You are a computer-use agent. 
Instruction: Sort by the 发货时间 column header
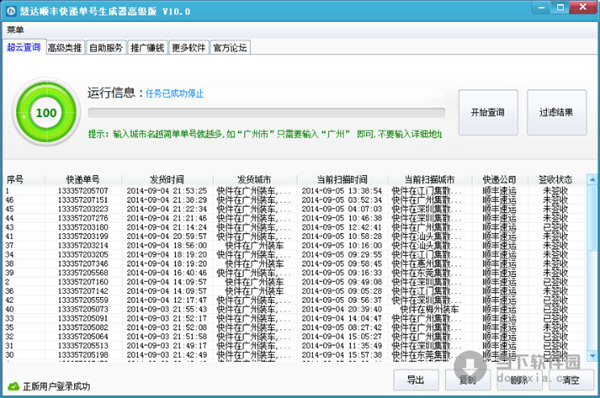167,179
